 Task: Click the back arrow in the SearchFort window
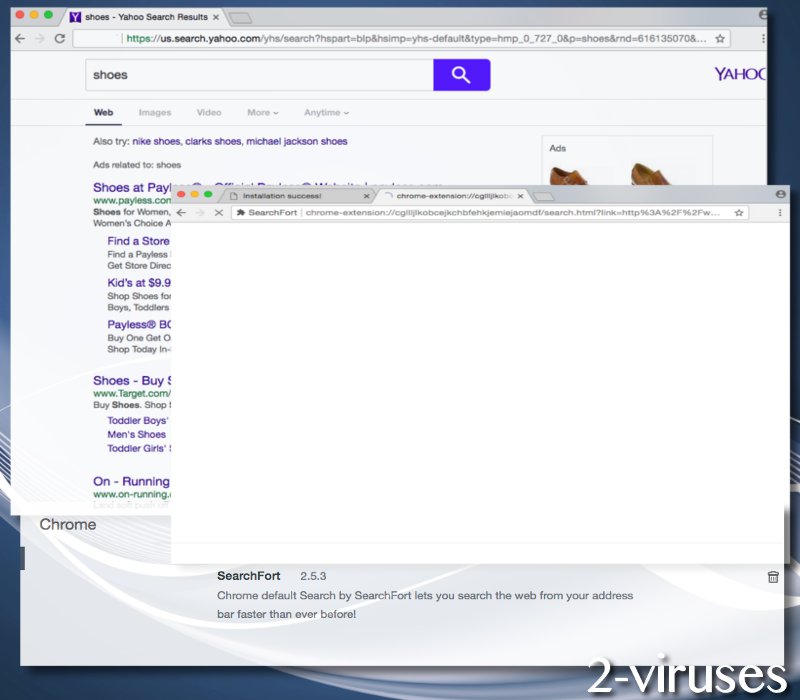click(181, 213)
